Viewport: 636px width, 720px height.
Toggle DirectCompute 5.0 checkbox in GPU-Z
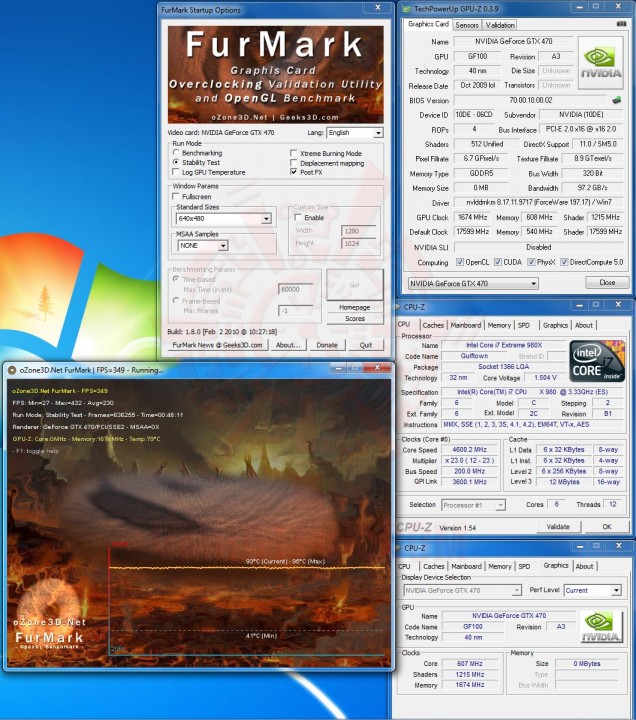coord(564,262)
